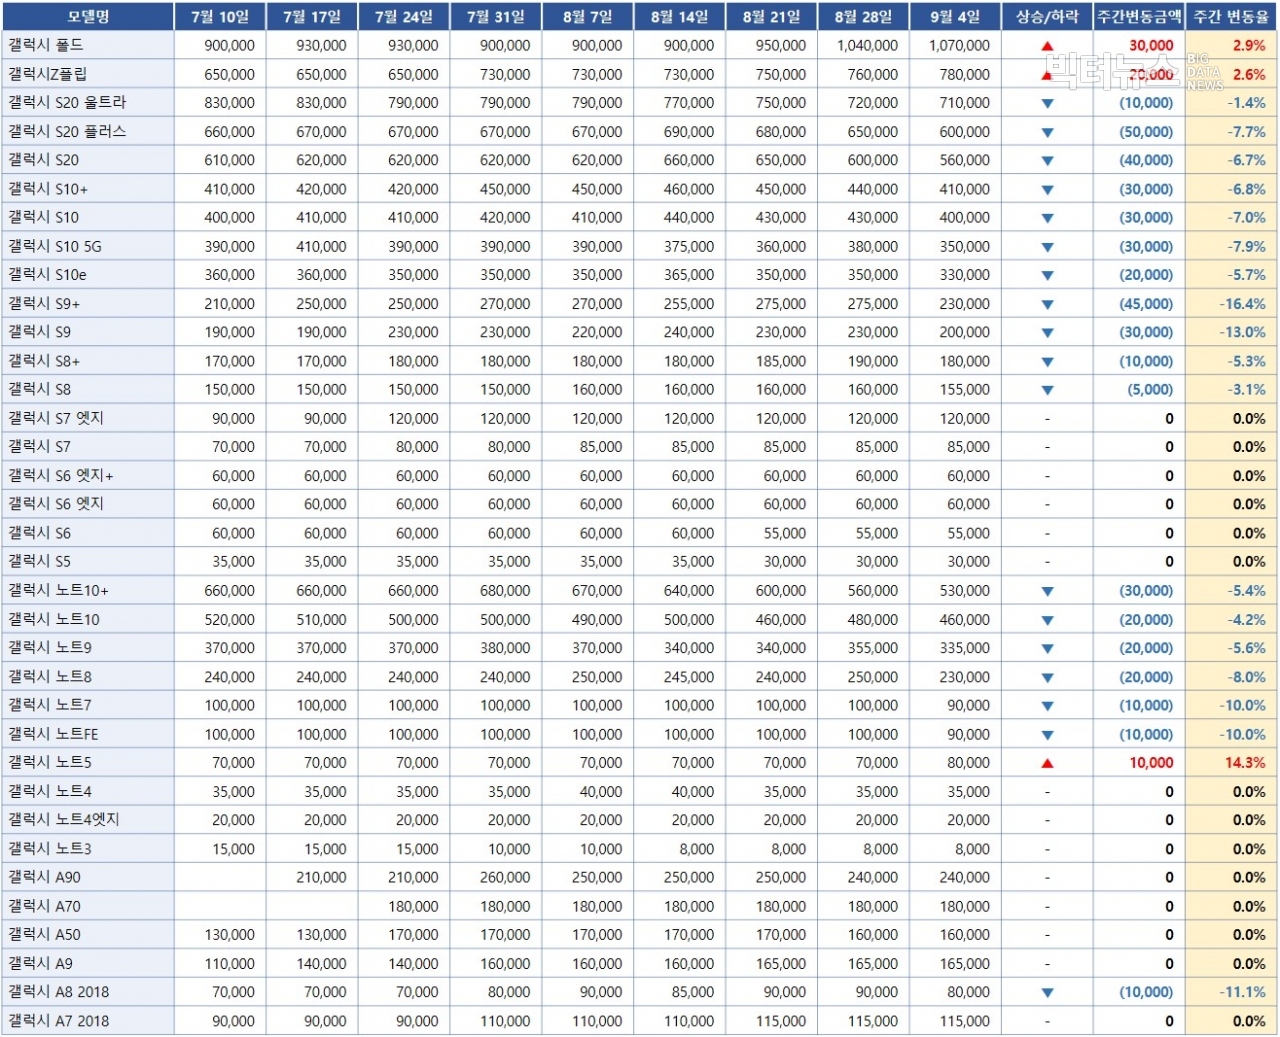
Task: Click the down arrow for 갤럭시 노트10+
Action: (1047, 591)
